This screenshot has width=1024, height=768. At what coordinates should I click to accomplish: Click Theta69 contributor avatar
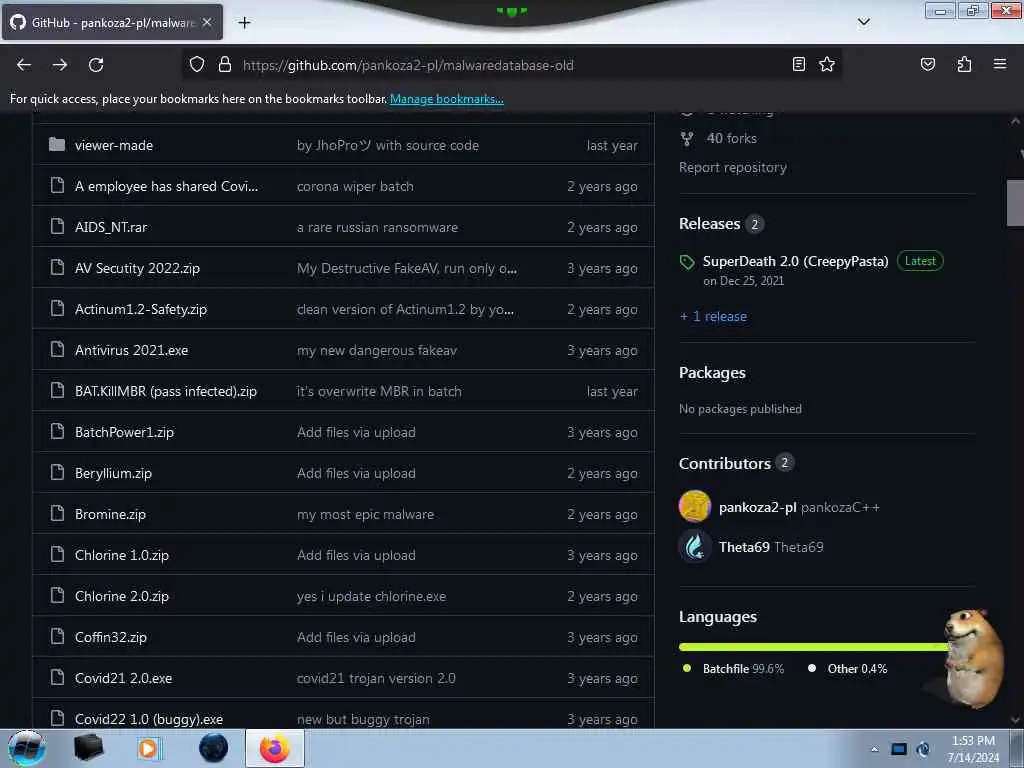pos(695,547)
